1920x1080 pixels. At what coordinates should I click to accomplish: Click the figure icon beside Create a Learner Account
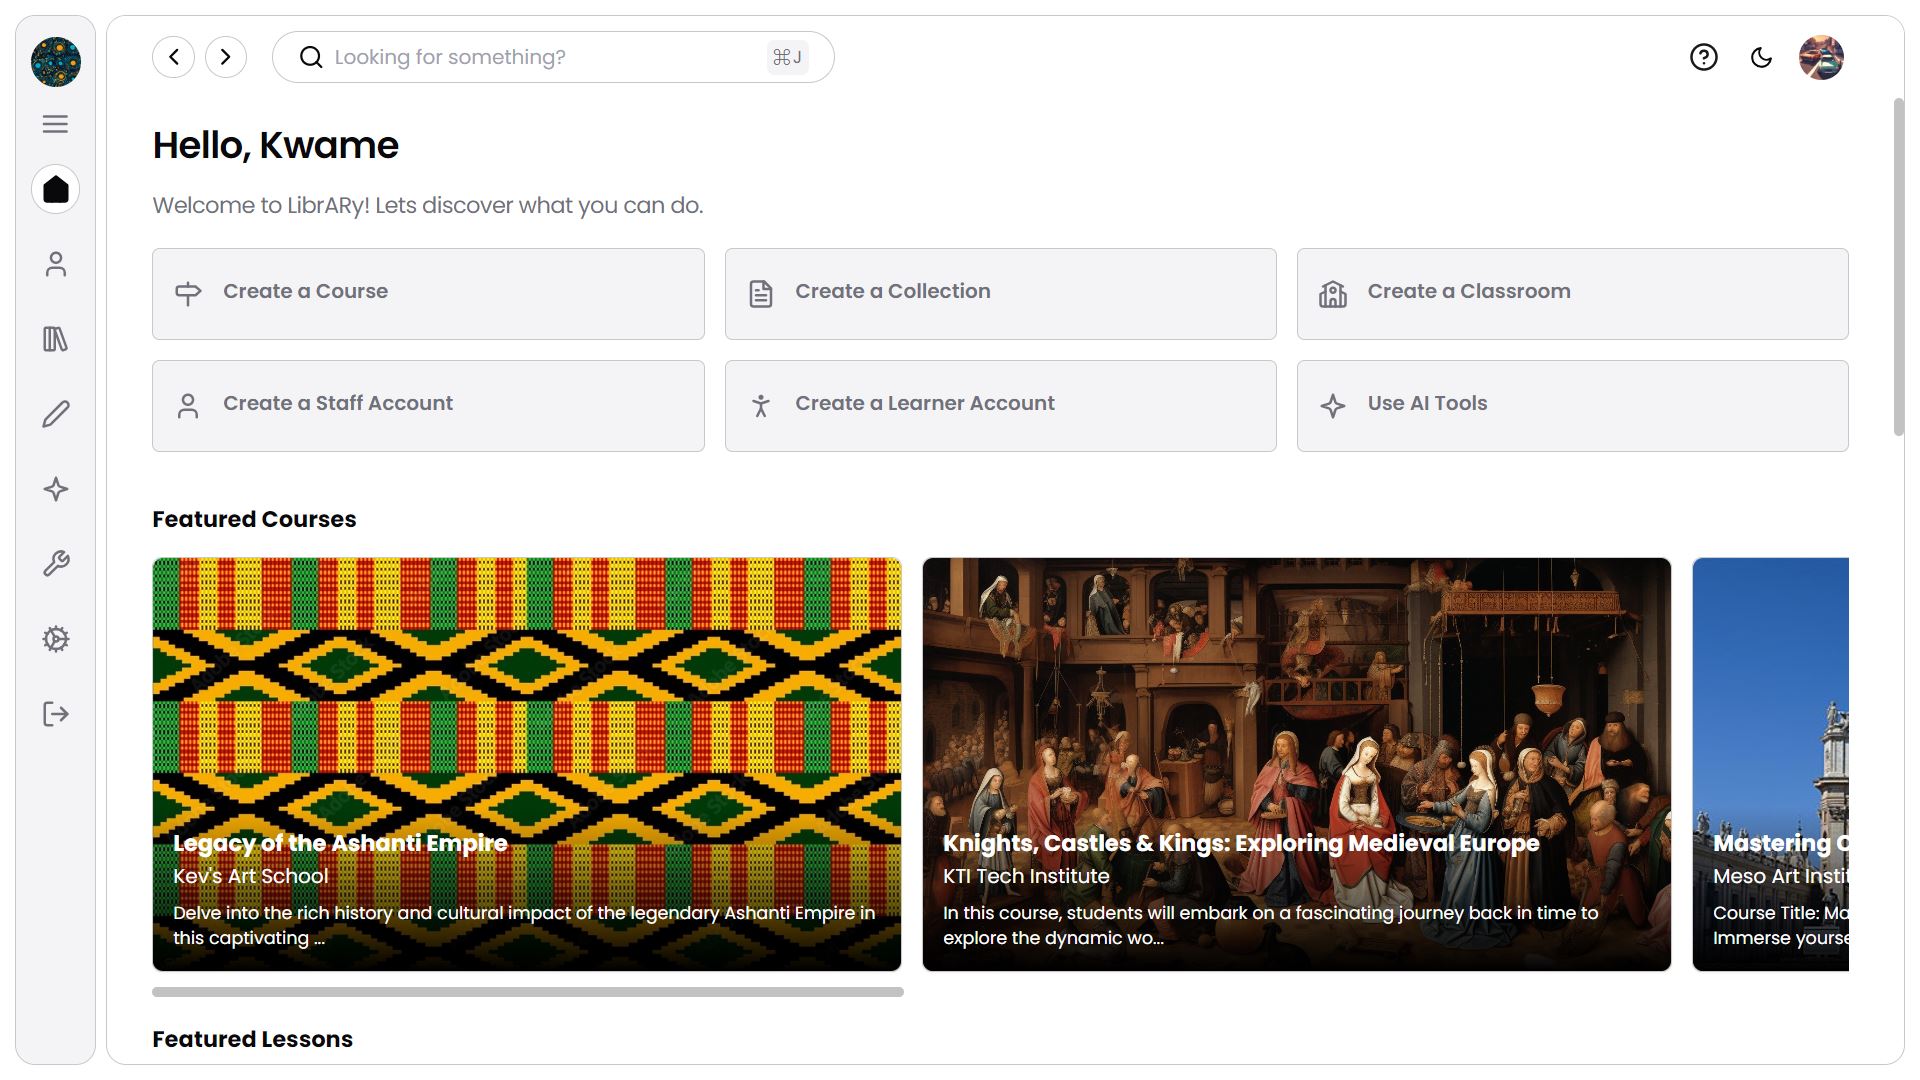pos(761,406)
